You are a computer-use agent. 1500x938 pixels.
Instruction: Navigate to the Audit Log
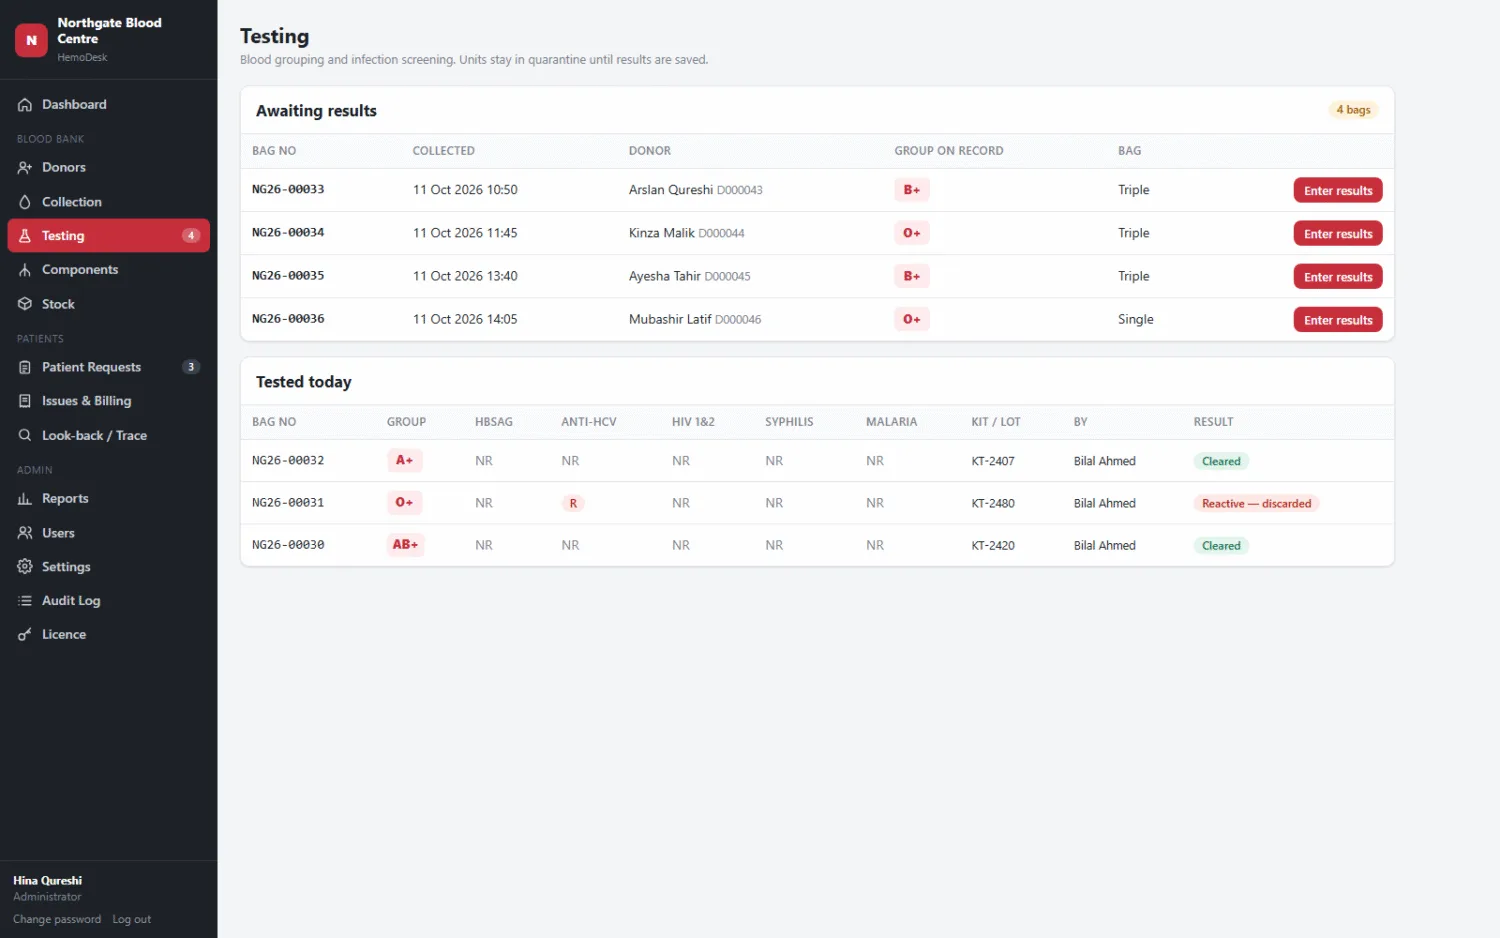[x=108, y=601]
